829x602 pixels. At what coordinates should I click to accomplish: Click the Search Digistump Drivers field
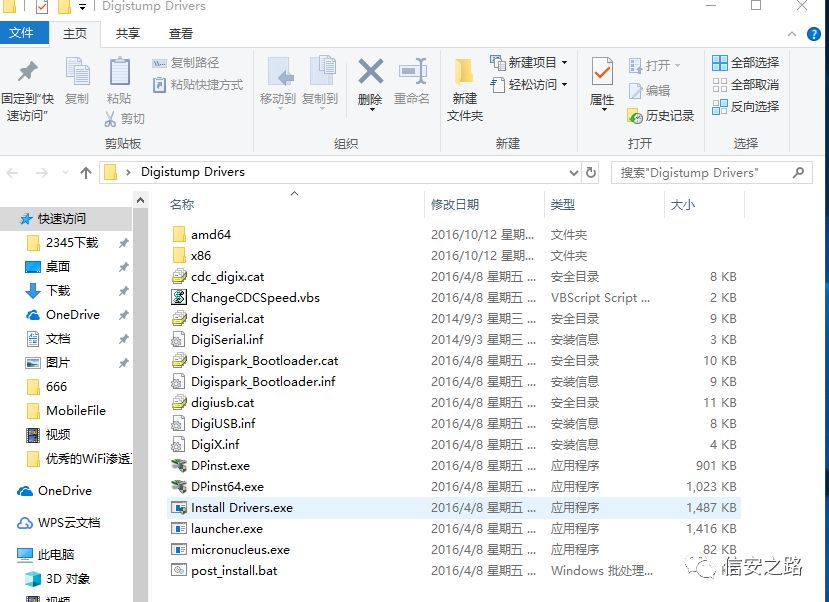[x=711, y=173]
